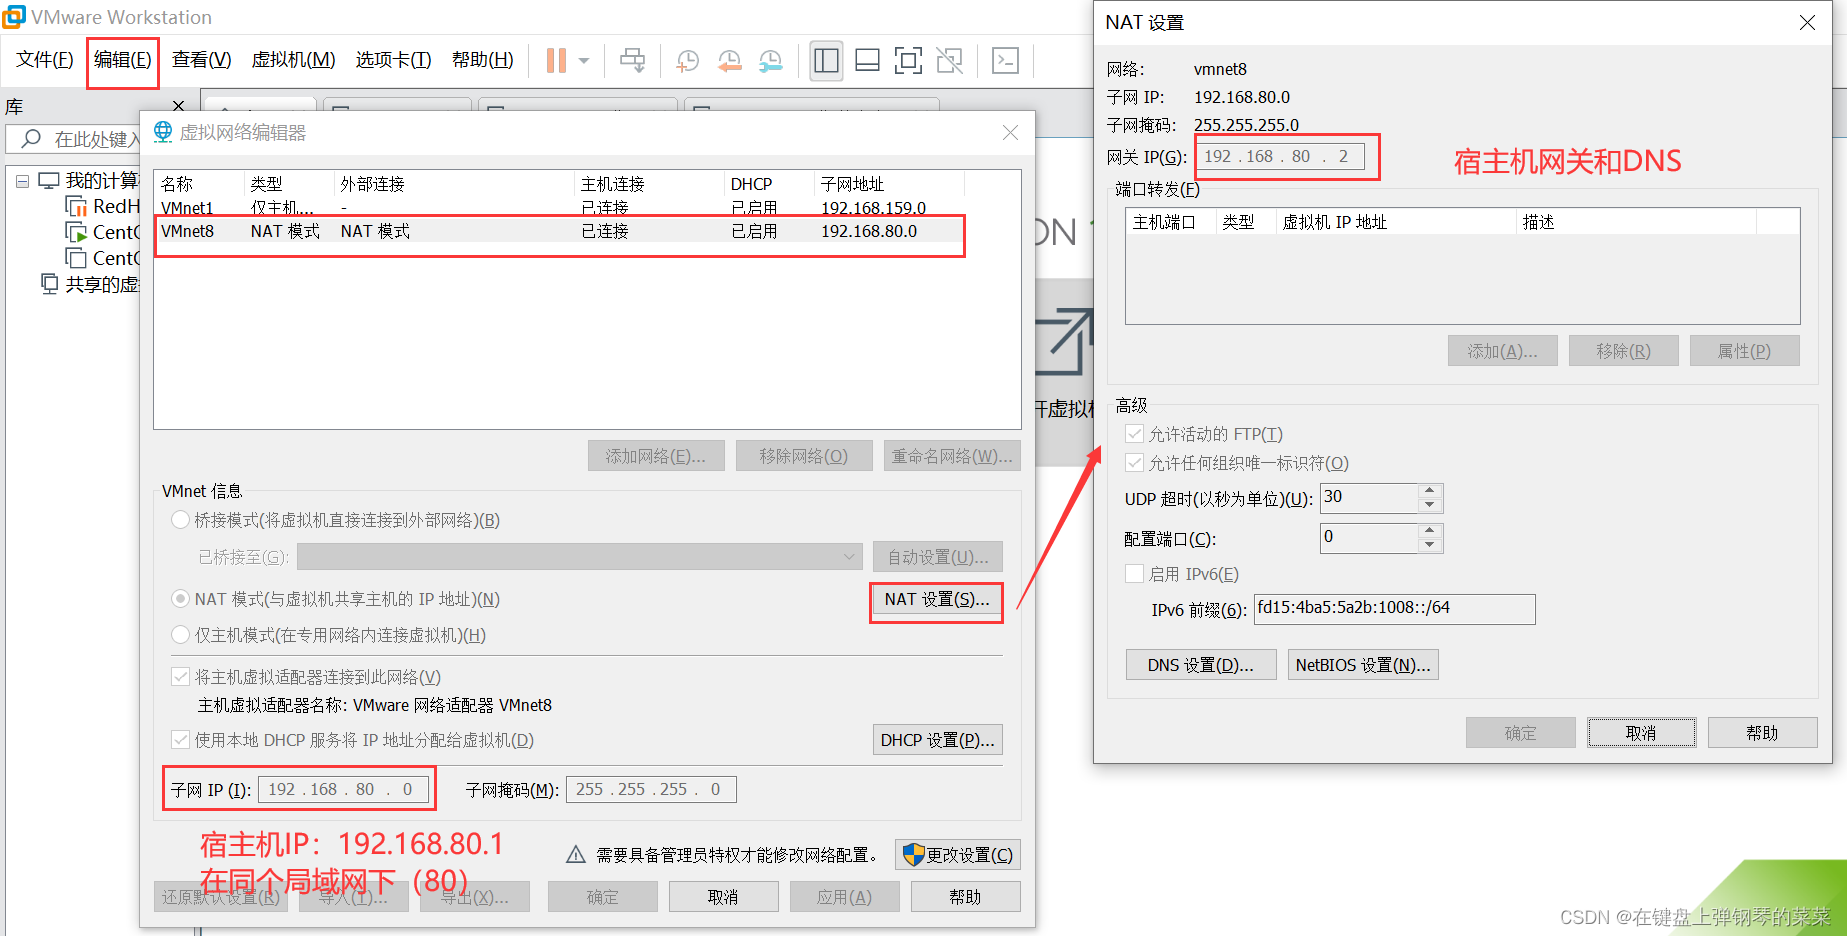Open DNS 设置(D)... in NAT dialog
Image resolution: width=1847 pixels, height=936 pixels.
(x=1201, y=665)
